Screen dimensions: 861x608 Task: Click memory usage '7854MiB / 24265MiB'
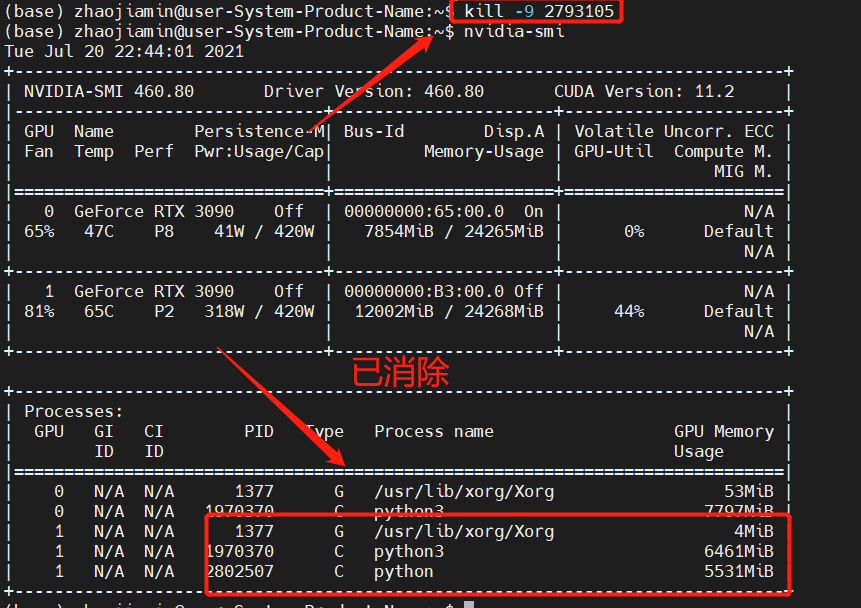[454, 231]
